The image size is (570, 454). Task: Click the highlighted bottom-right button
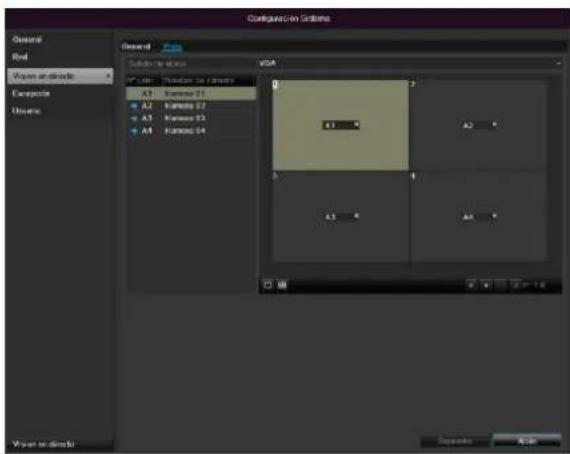pyautogui.click(x=527, y=441)
